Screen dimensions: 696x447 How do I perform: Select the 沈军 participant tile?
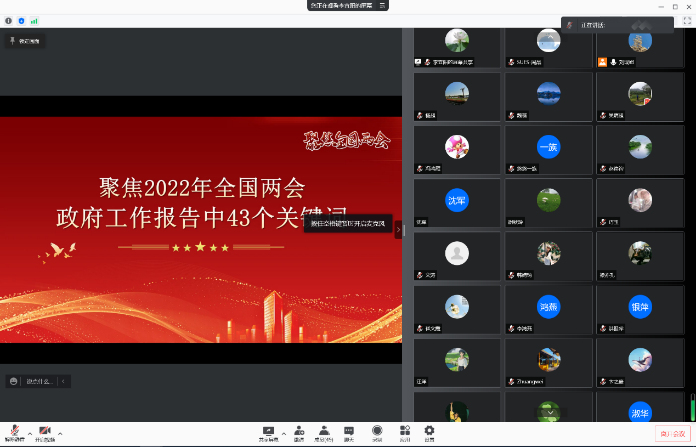tap(457, 201)
